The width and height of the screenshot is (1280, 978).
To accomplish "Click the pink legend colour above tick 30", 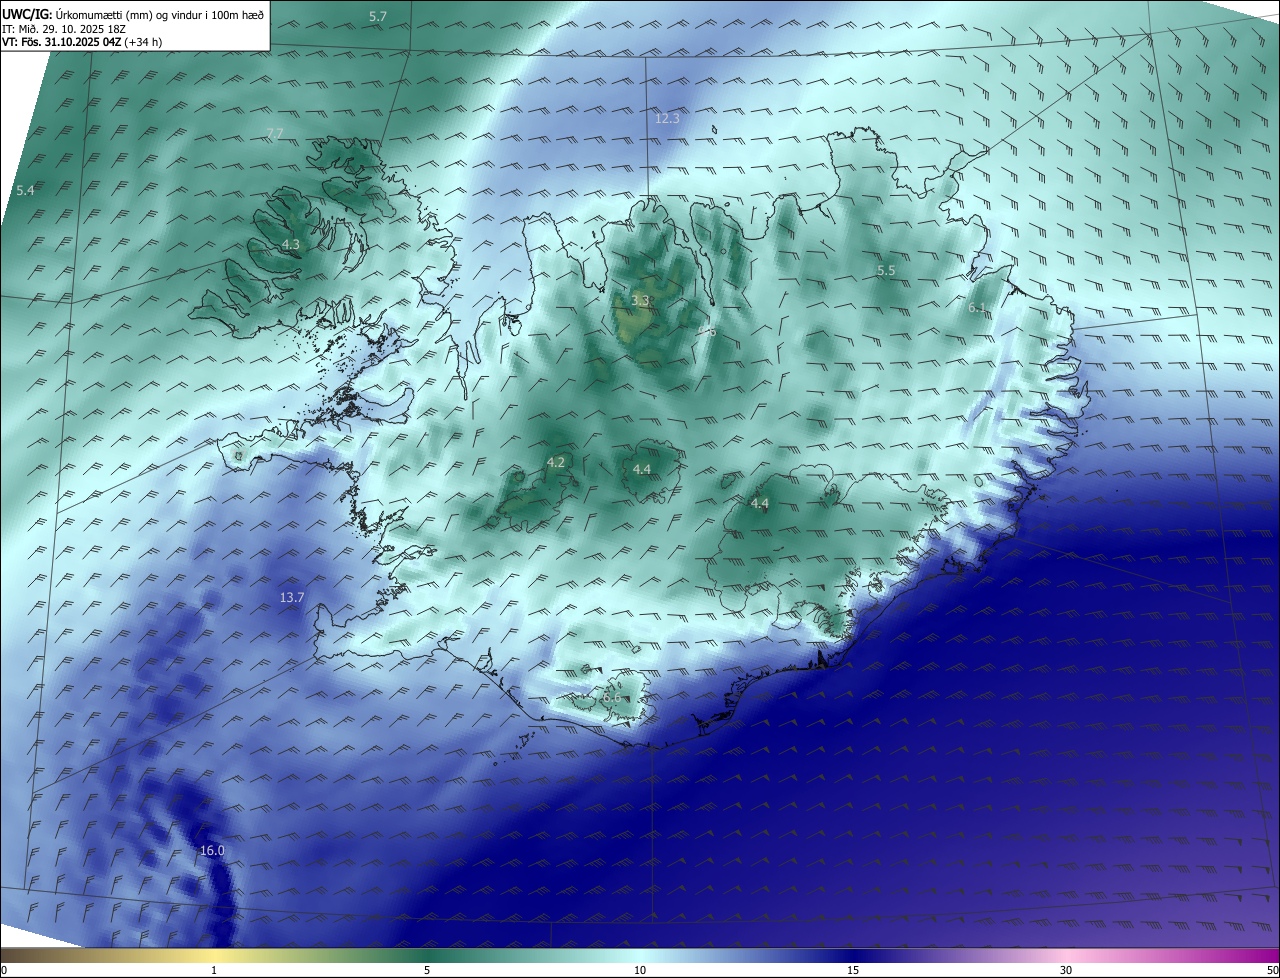I will tap(1066, 955).
